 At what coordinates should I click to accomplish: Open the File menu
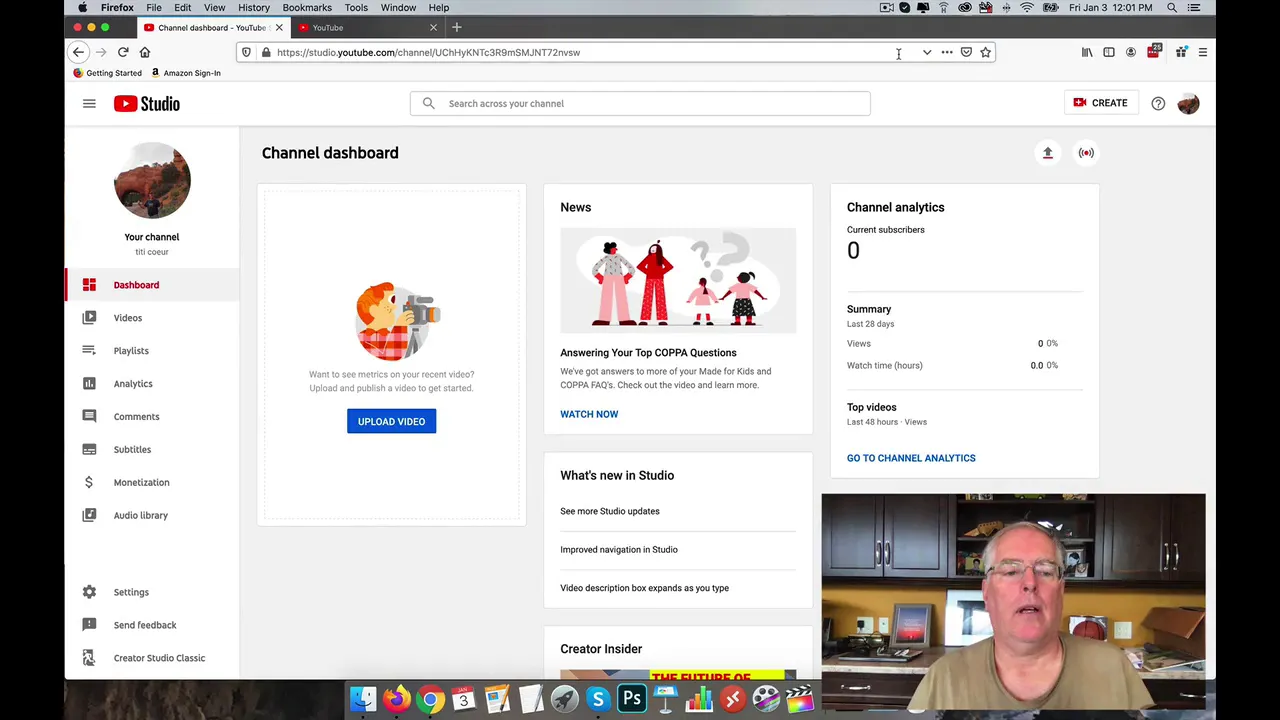(154, 7)
